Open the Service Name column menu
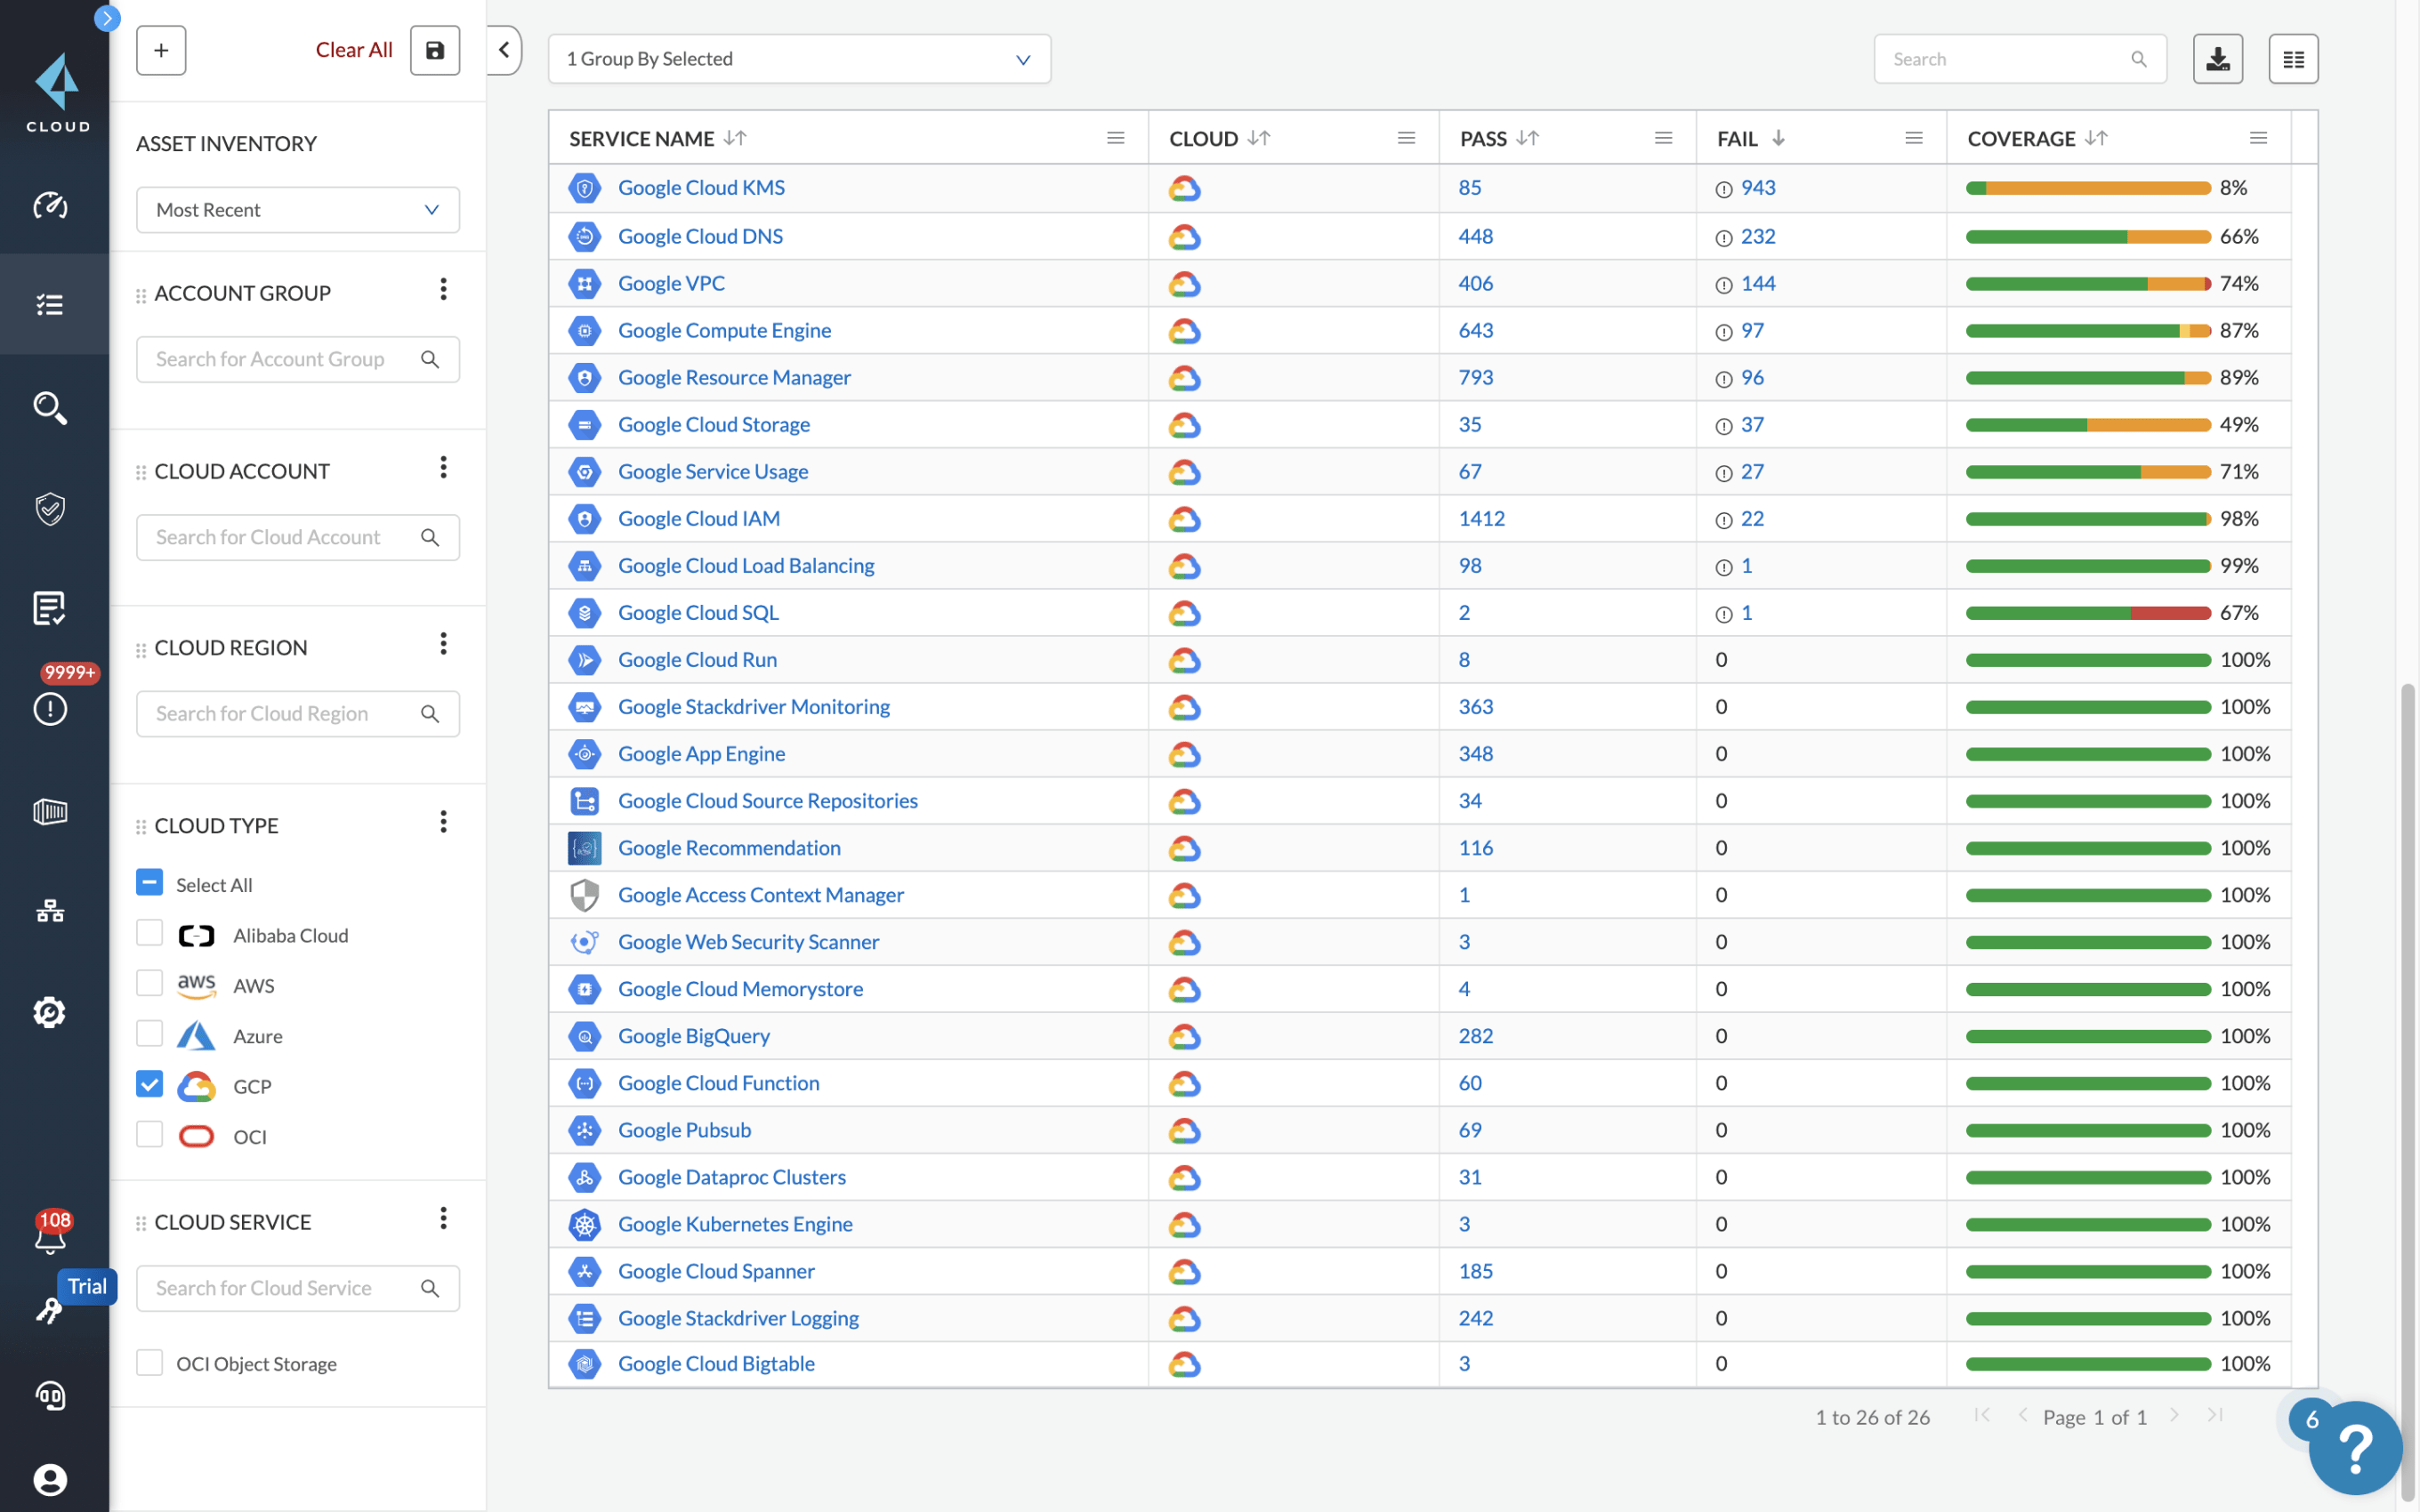Viewport: 2420px width, 1512px height. click(x=1115, y=138)
